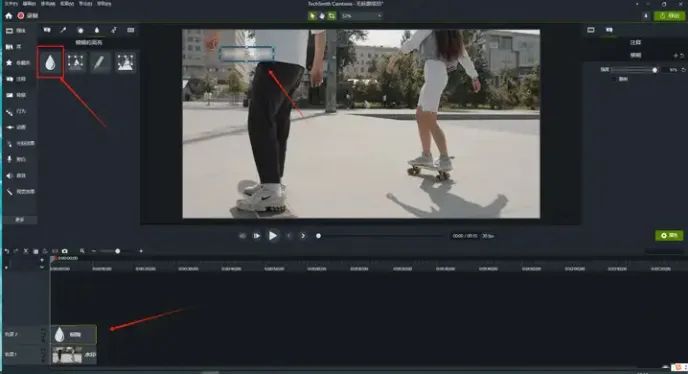688x374 pixels.
Task: Choose the Crop canvas tool
Action: click(332, 16)
